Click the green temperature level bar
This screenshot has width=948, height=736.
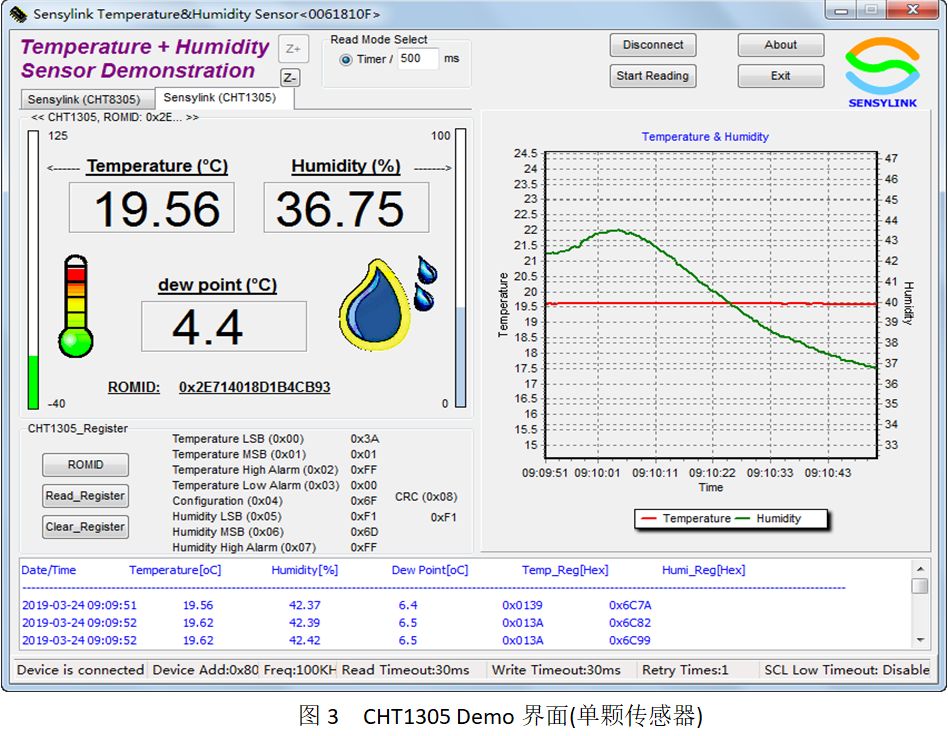tap(33, 382)
